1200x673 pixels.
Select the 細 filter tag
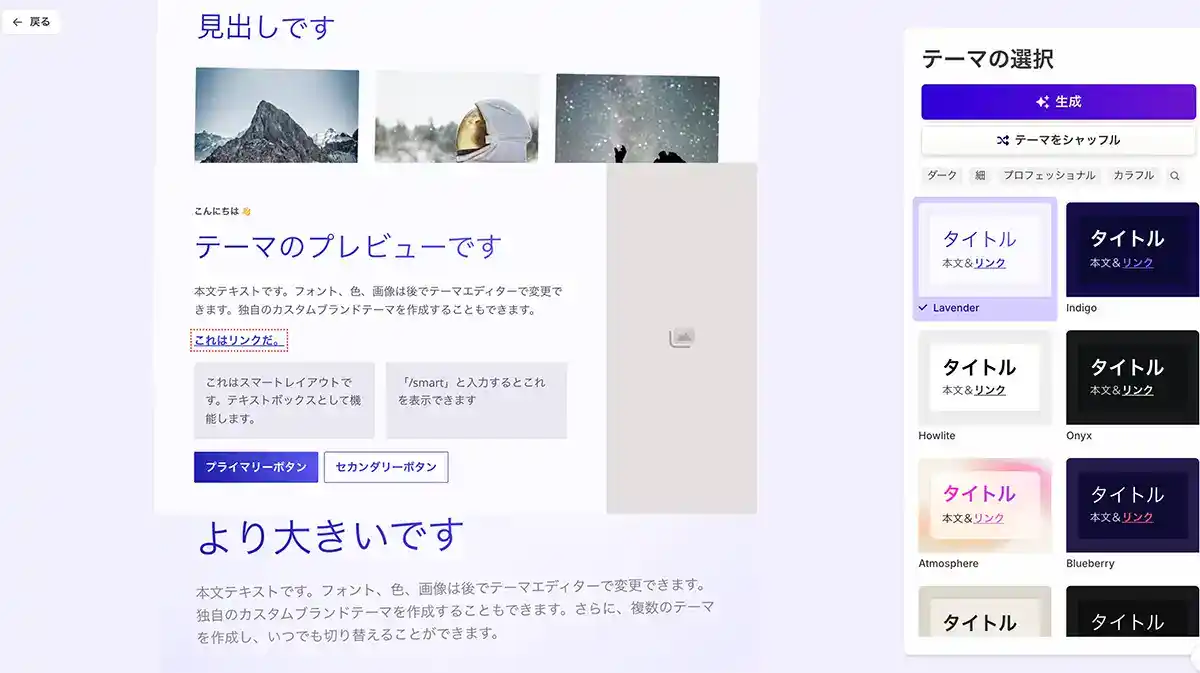coord(980,175)
